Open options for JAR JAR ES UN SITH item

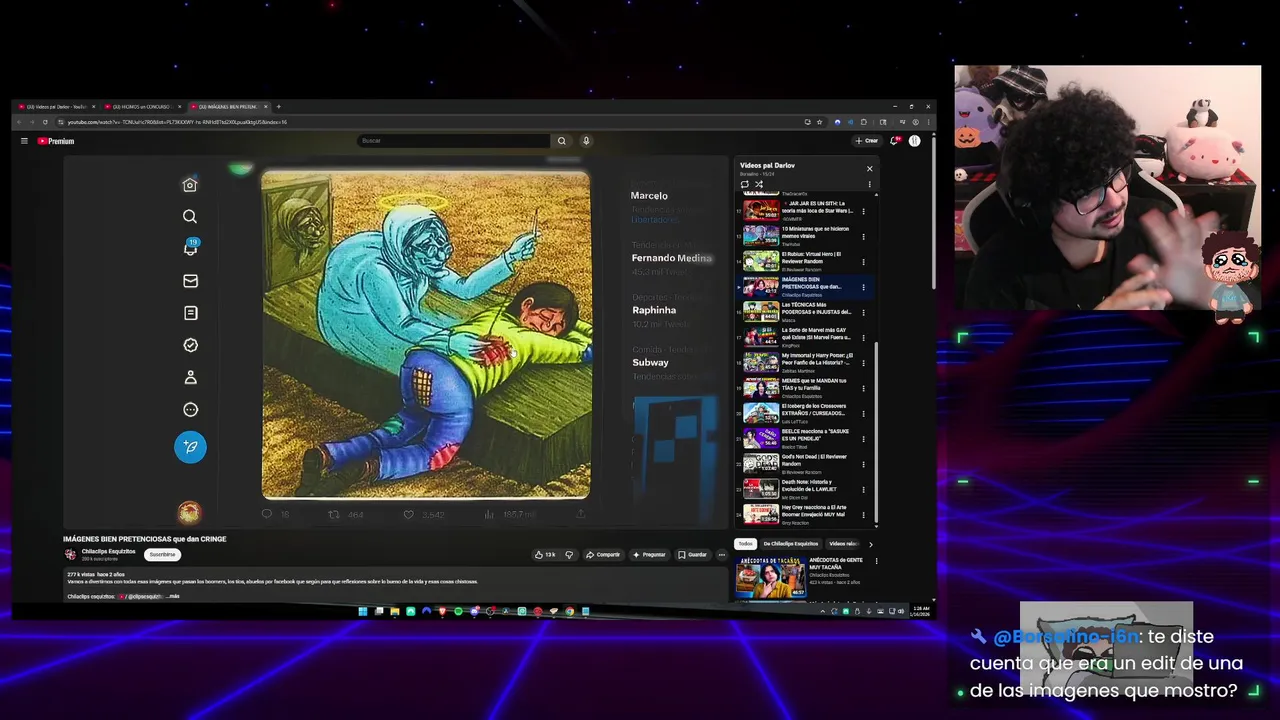tap(863, 211)
